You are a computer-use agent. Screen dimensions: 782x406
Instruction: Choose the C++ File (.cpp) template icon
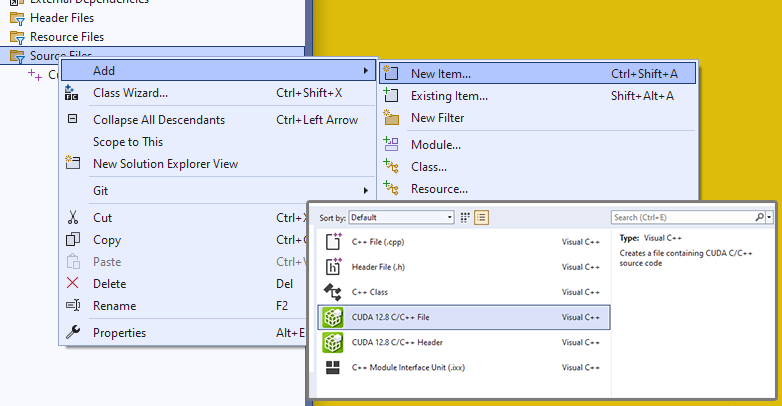[x=333, y=241]
